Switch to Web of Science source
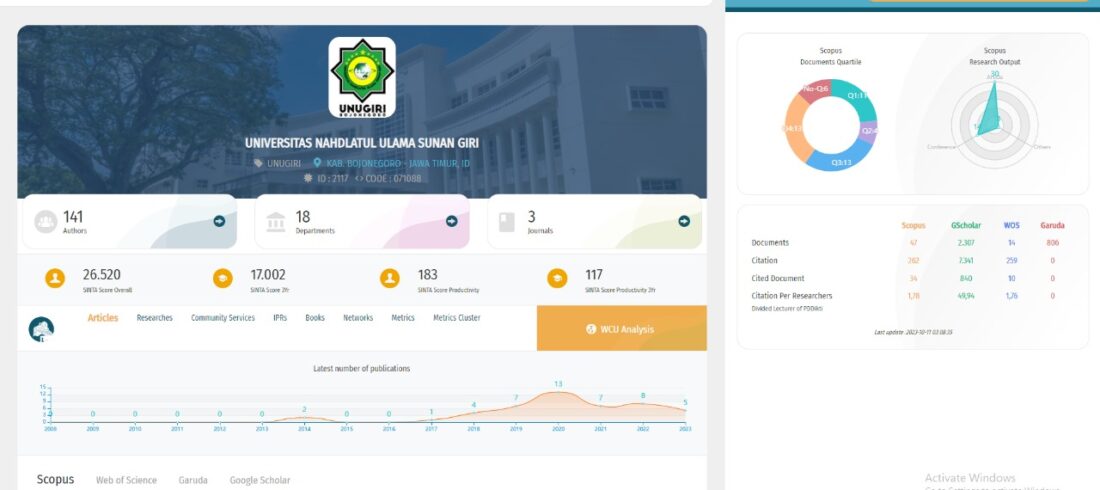 126,480
